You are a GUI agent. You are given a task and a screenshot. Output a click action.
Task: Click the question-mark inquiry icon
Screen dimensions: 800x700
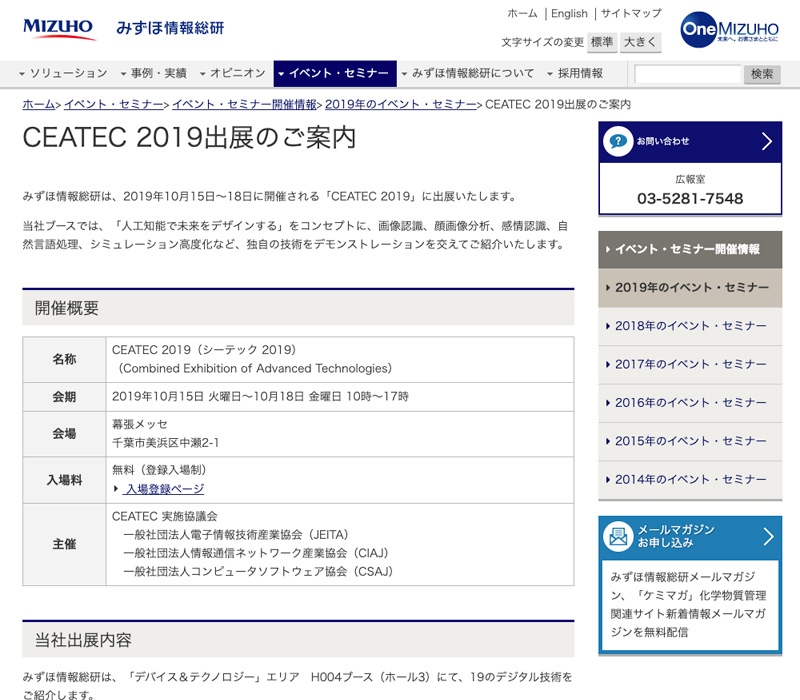click(x=618, y=141)
